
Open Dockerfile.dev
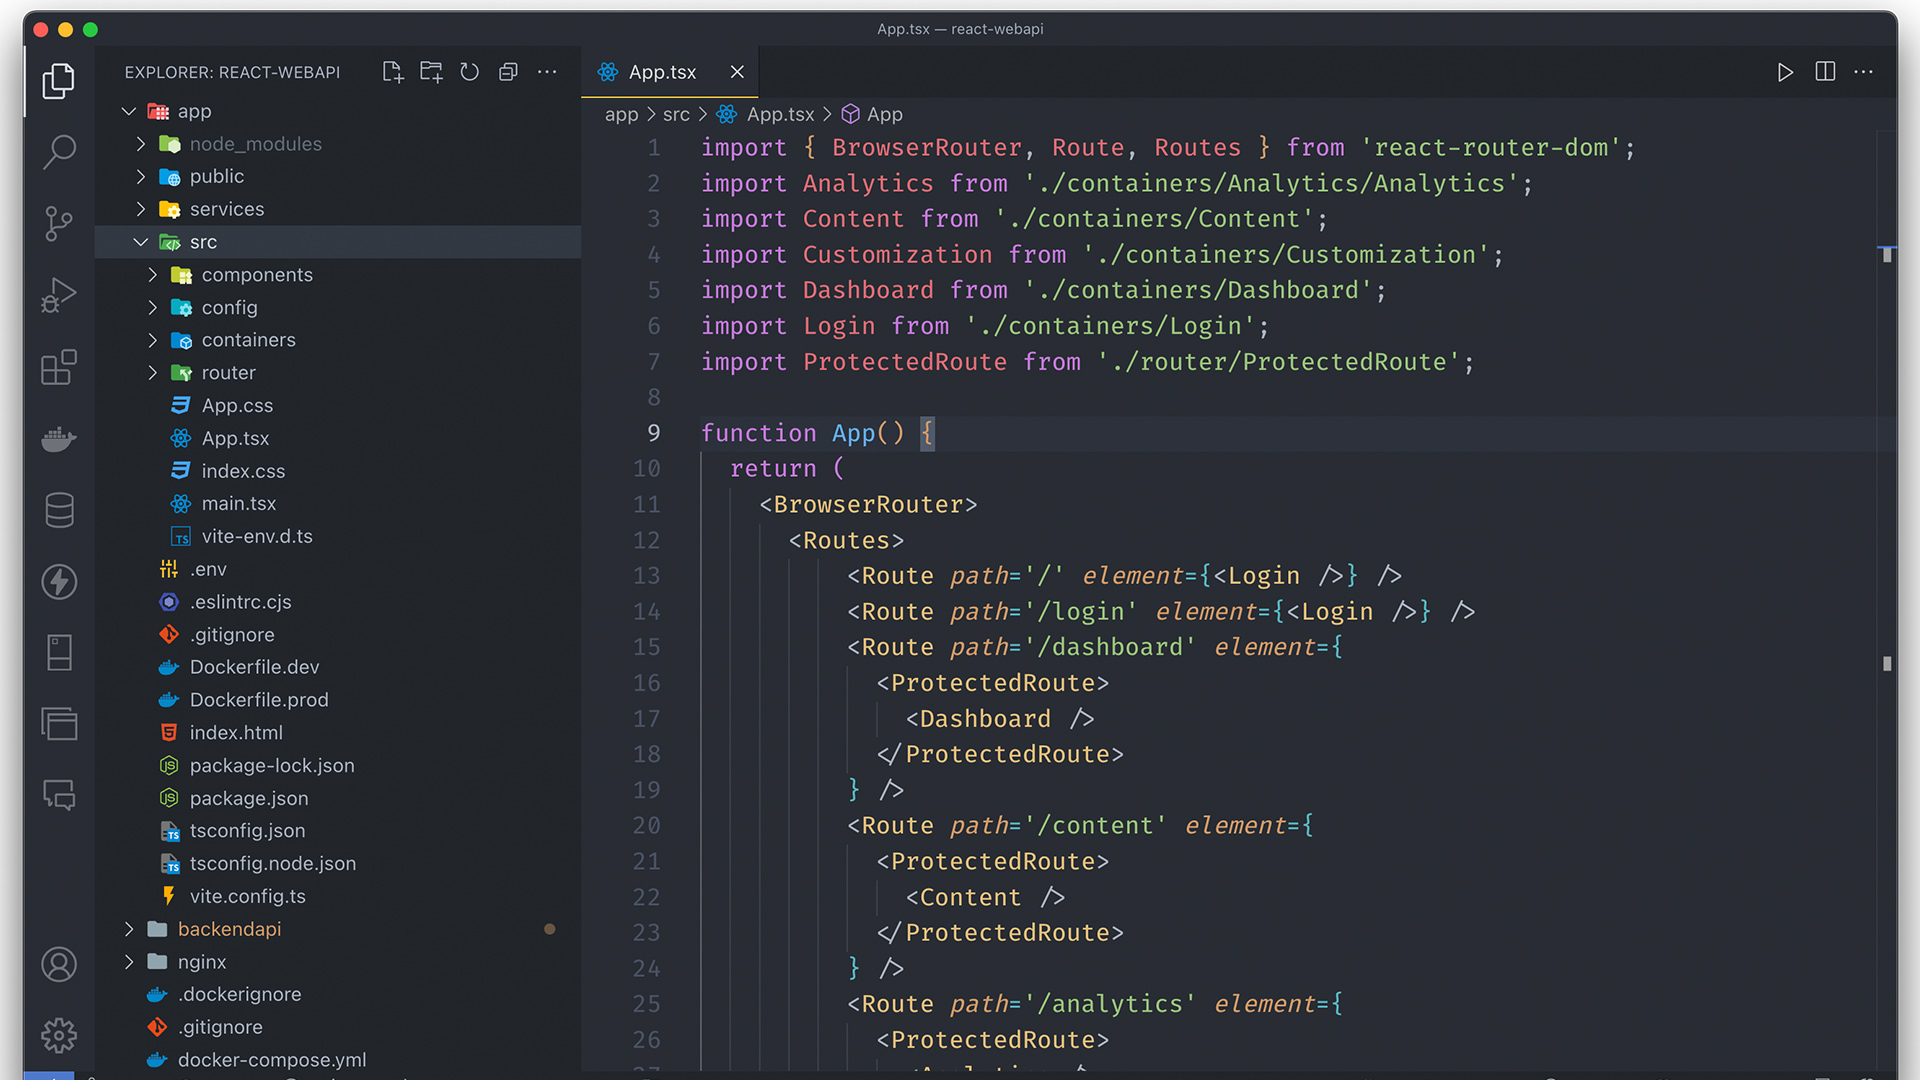338,667
